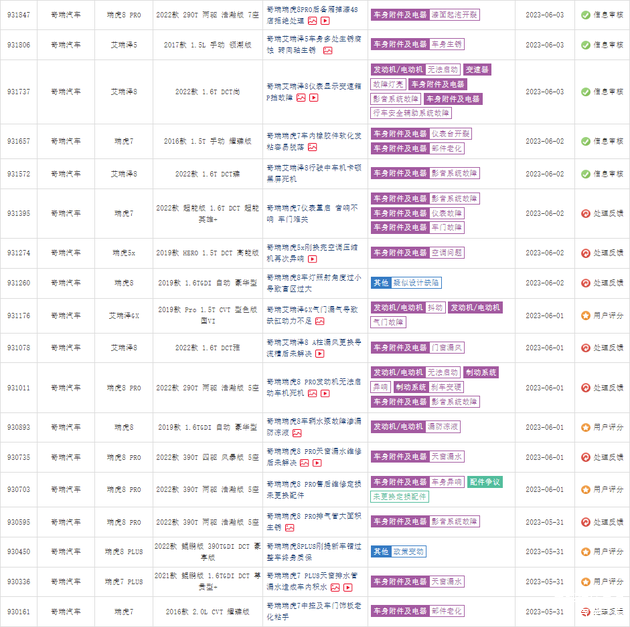Image resolution: width=630 pixels, height=627 pixels.
Task: Click 空调问题 tag in row 931274
Action: coord(448,253)
